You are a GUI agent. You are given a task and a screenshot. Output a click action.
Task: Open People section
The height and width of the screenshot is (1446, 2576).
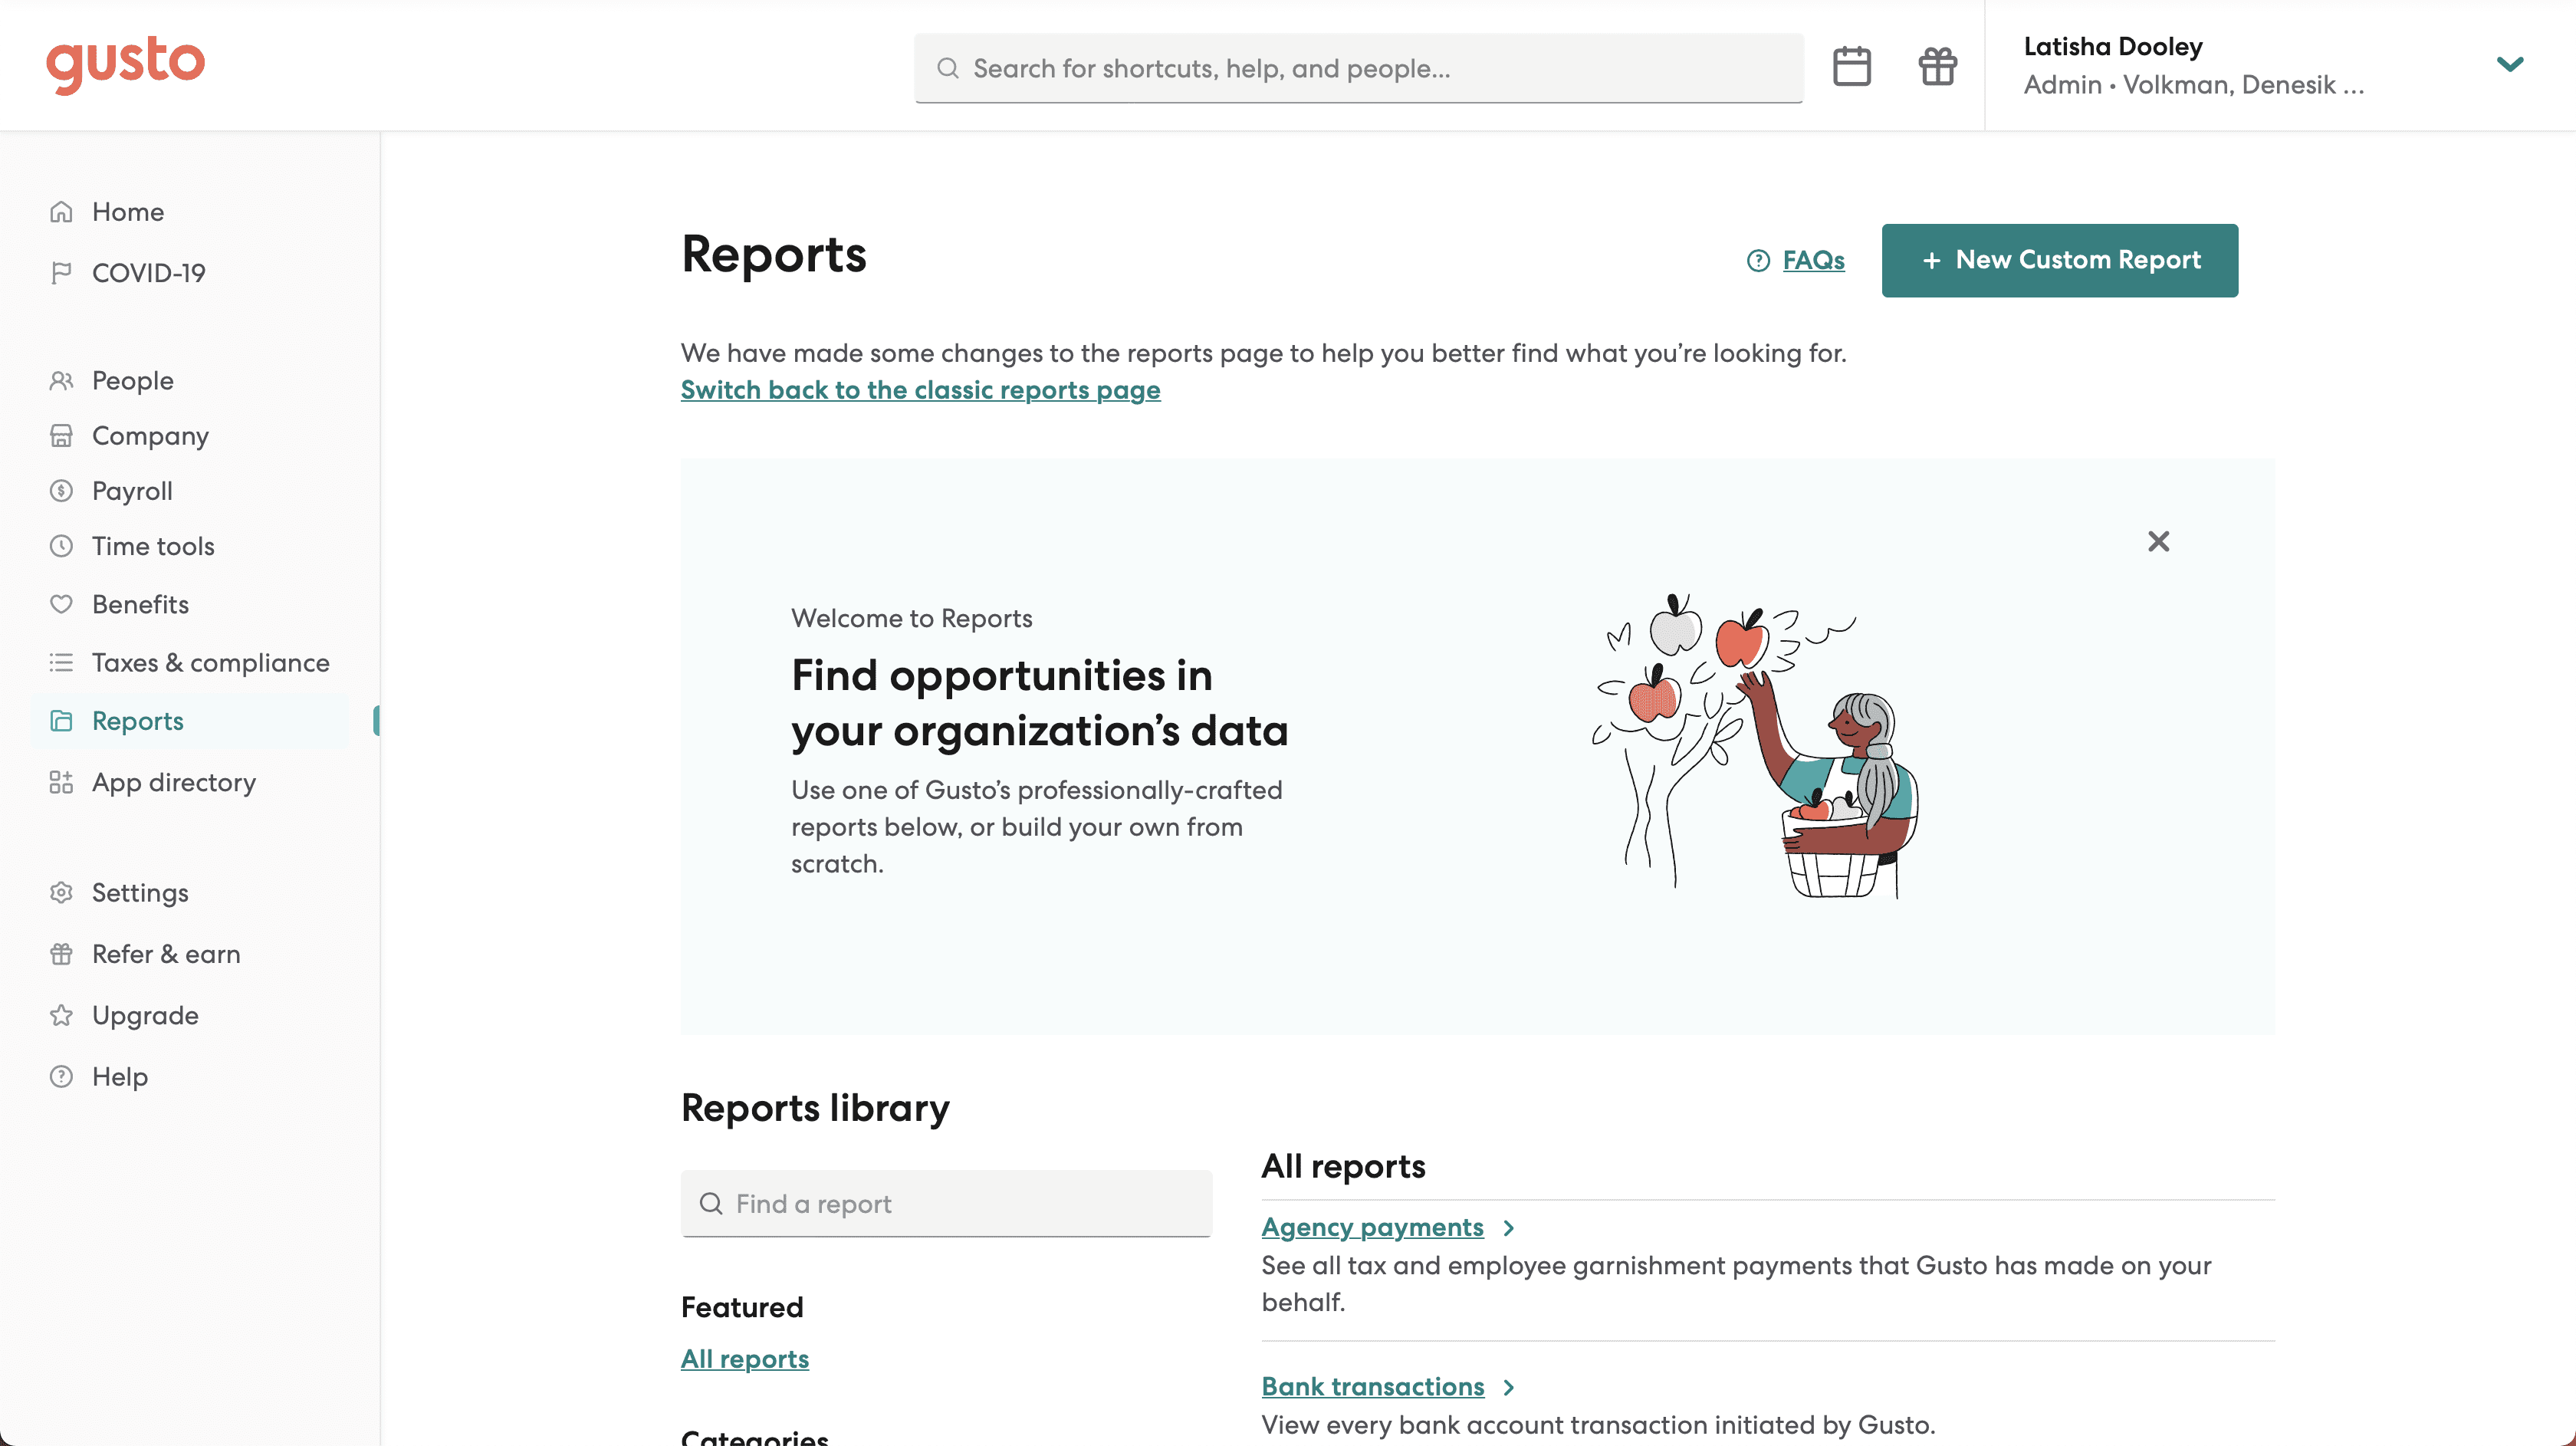(x=132, y=381)
